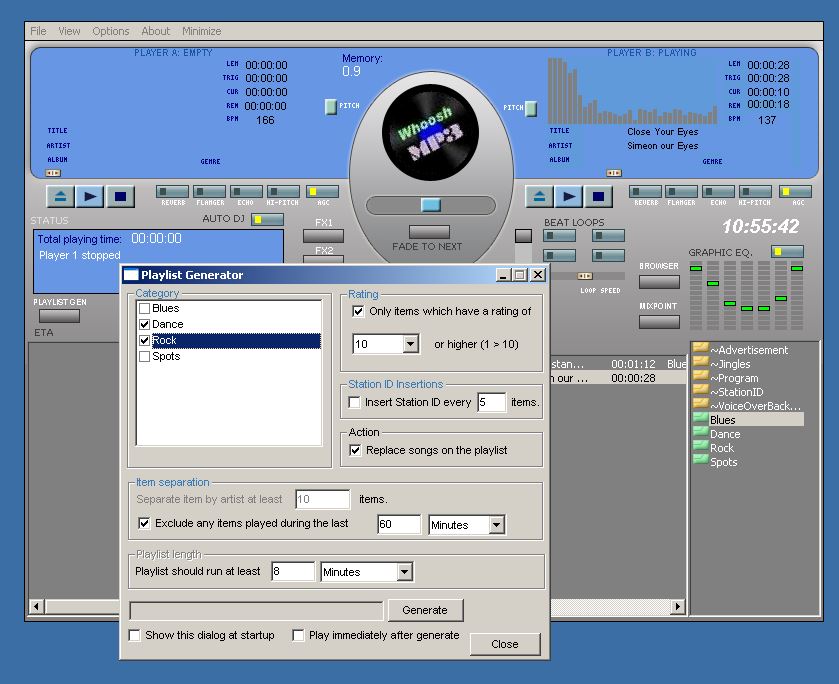Stop Player A playback
This screenshot has height=684, width=839.
pyautogui.click(x=120, y=196)
